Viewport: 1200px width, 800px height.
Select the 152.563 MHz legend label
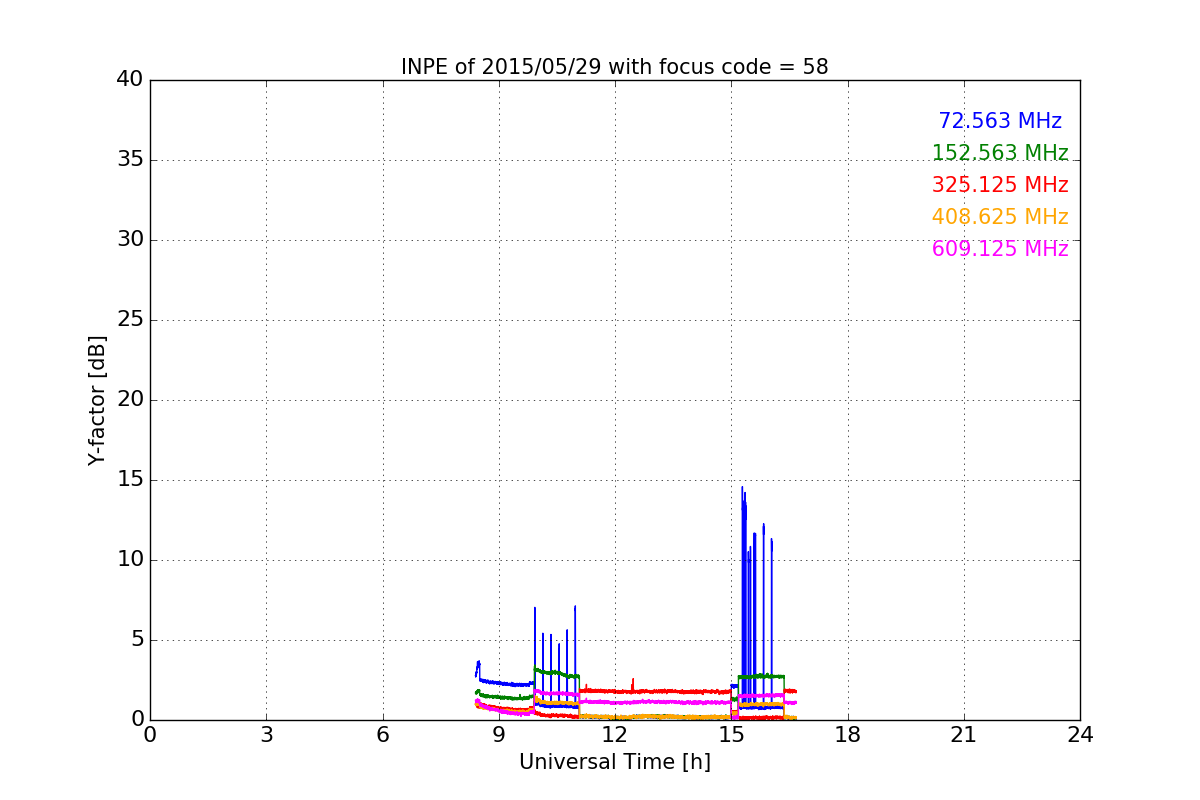tap(1000, 153)
